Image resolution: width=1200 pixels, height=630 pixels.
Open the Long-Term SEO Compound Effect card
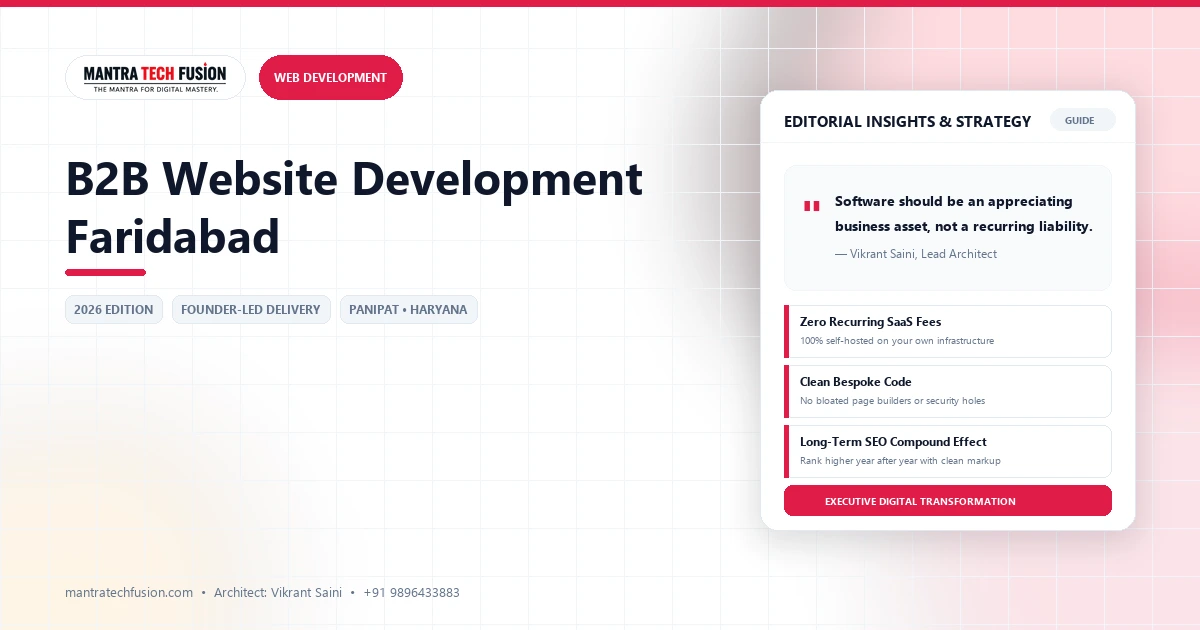pyautogui.click(x=948, y=451)
